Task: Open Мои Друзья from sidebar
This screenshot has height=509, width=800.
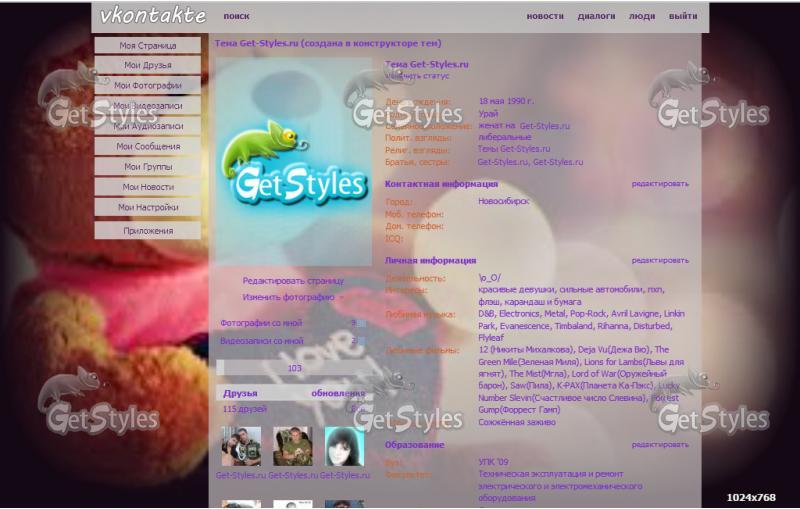Action: (148, 65)
